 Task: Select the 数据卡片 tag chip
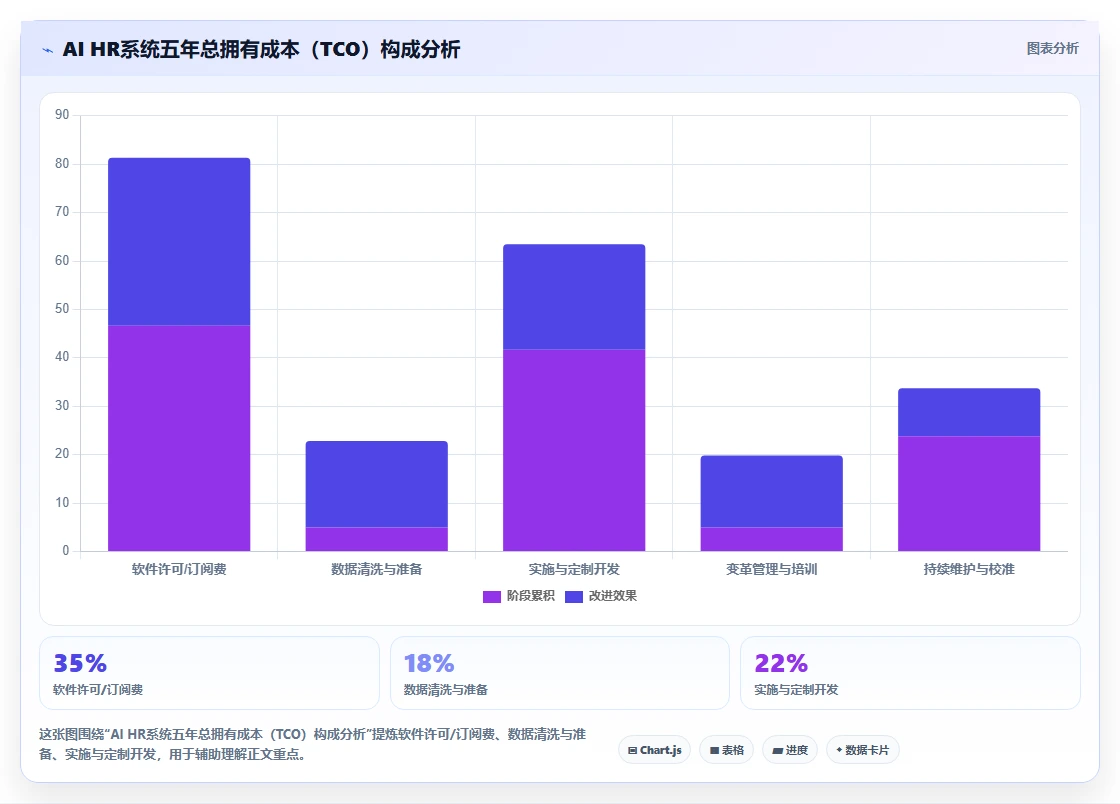(863, 750)
